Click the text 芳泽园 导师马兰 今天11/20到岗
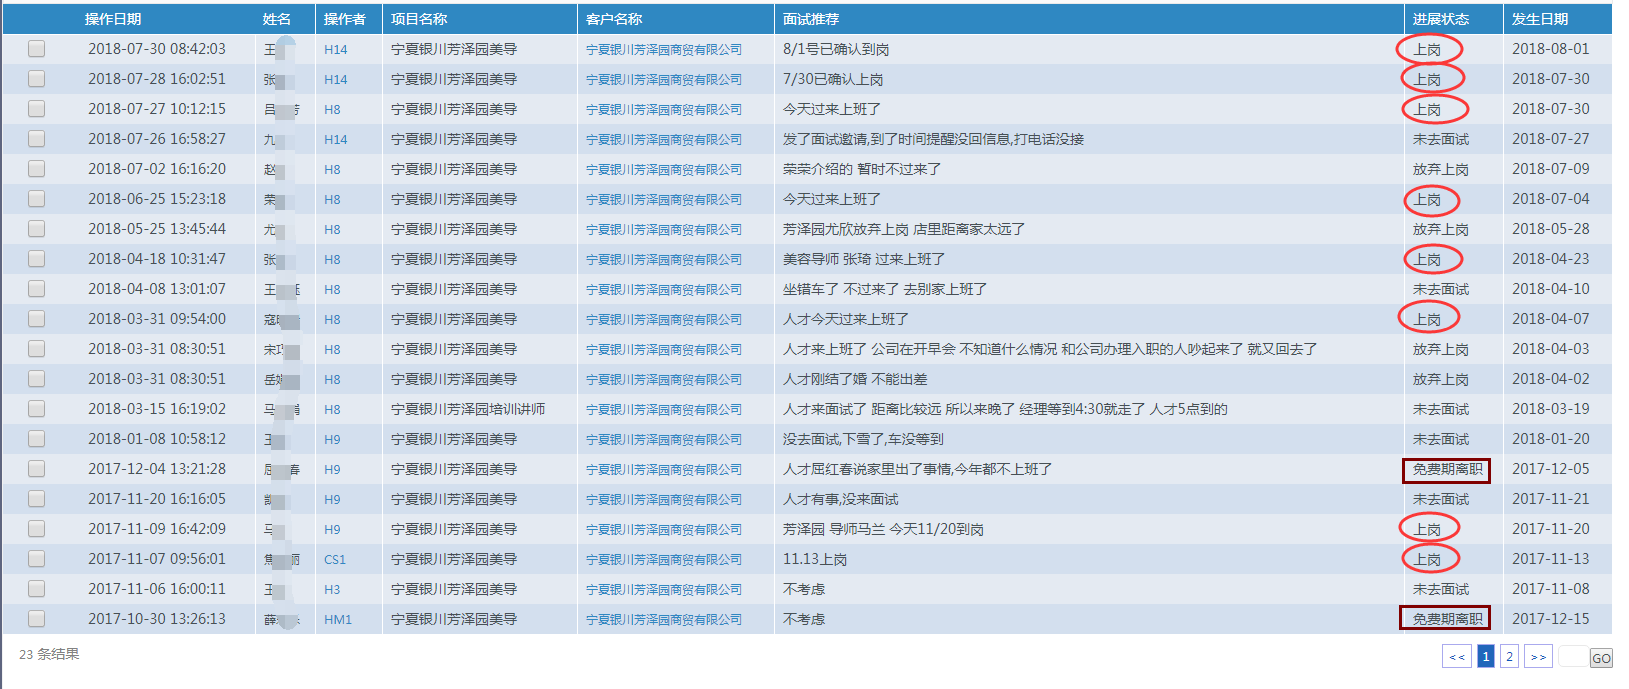 tap(883, 529)
